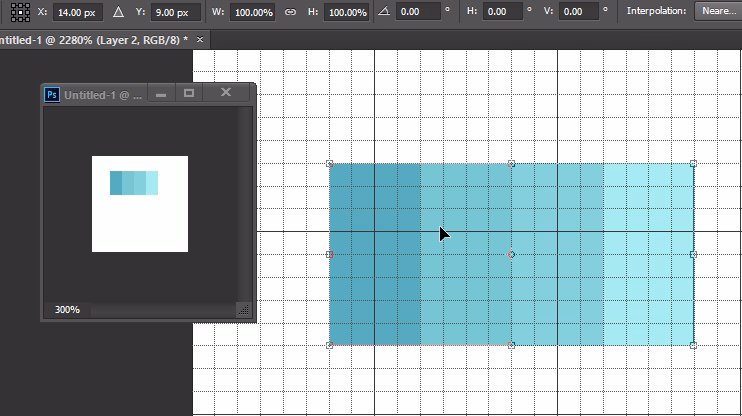
Task: Click the bottom-center transform handle
Action: pyautogui.click(x=512, y=345)
